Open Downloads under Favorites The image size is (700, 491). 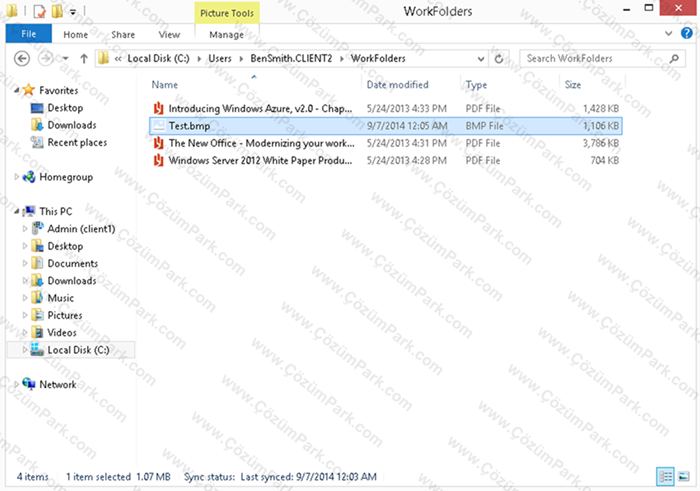tap(72, 125)
